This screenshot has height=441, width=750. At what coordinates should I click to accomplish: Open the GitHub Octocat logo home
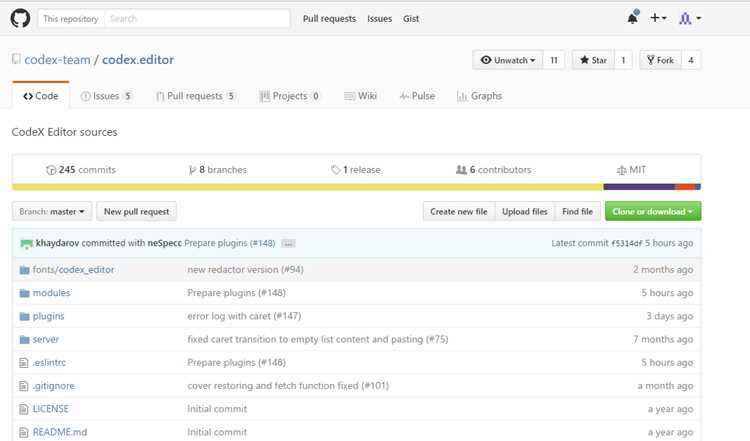20,19
